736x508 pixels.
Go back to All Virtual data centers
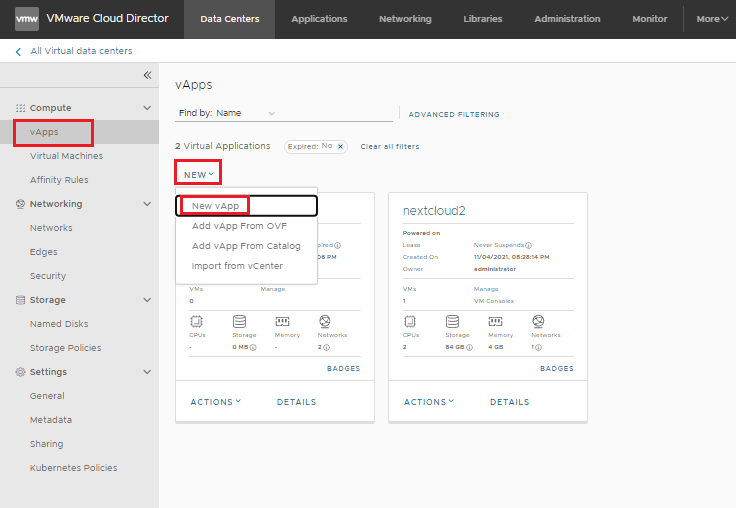[81, 51]
